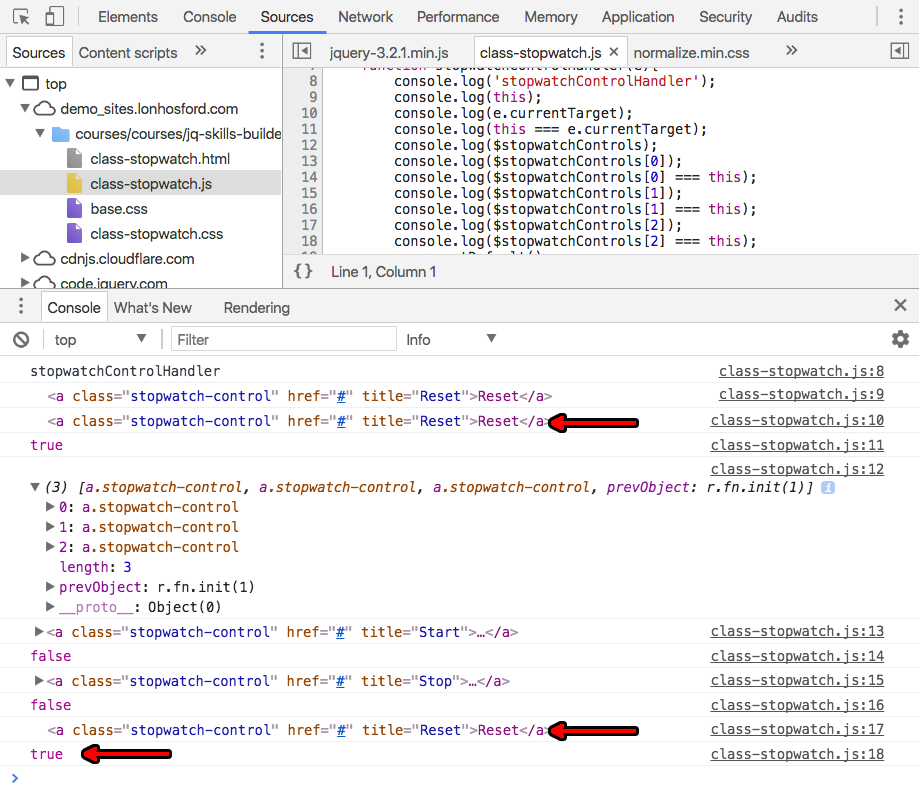
Task: Pretty print the source with braces icon
Action: click(303, 271)
